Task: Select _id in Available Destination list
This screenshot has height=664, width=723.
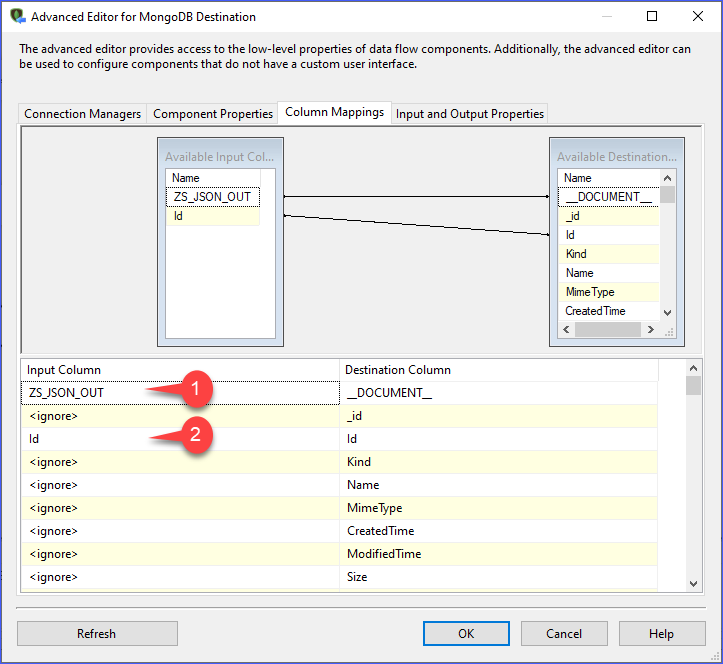Action: point(608,216)
